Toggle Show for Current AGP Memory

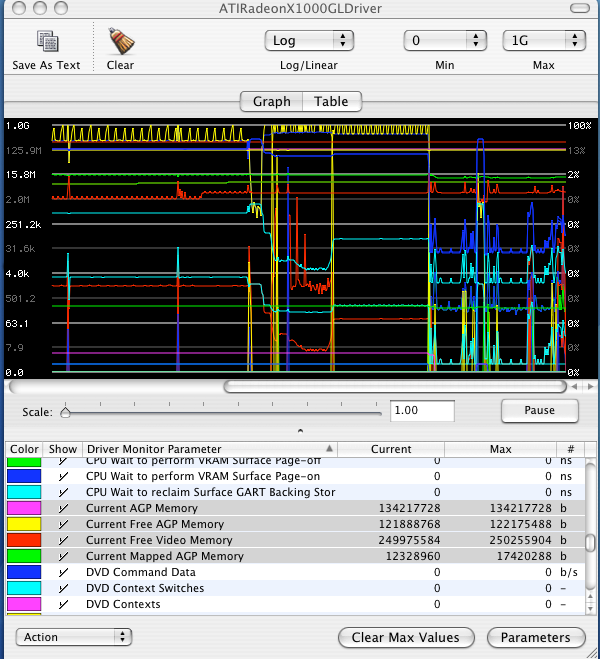coord(63,508)
